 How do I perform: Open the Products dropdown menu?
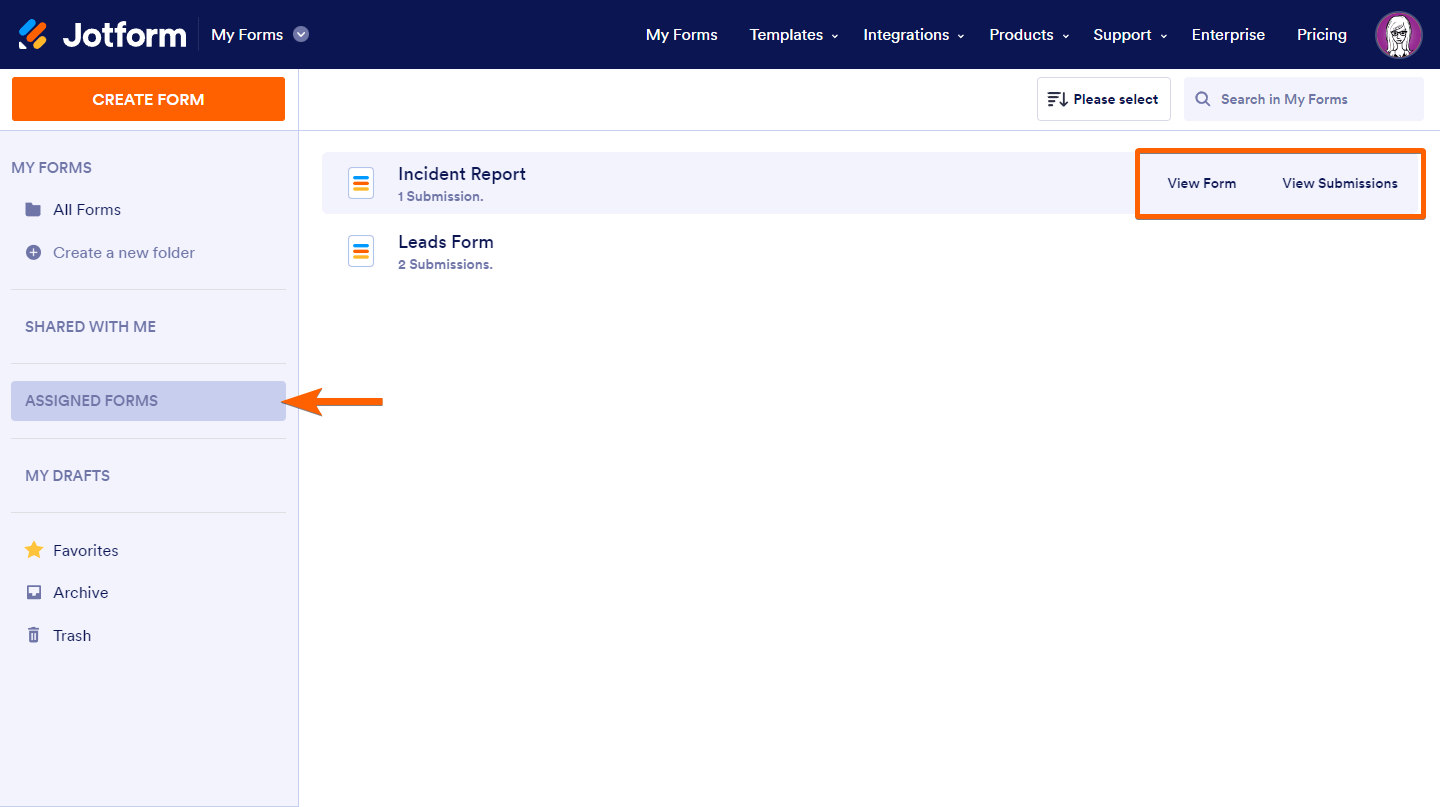click(x=1029, y=35)
